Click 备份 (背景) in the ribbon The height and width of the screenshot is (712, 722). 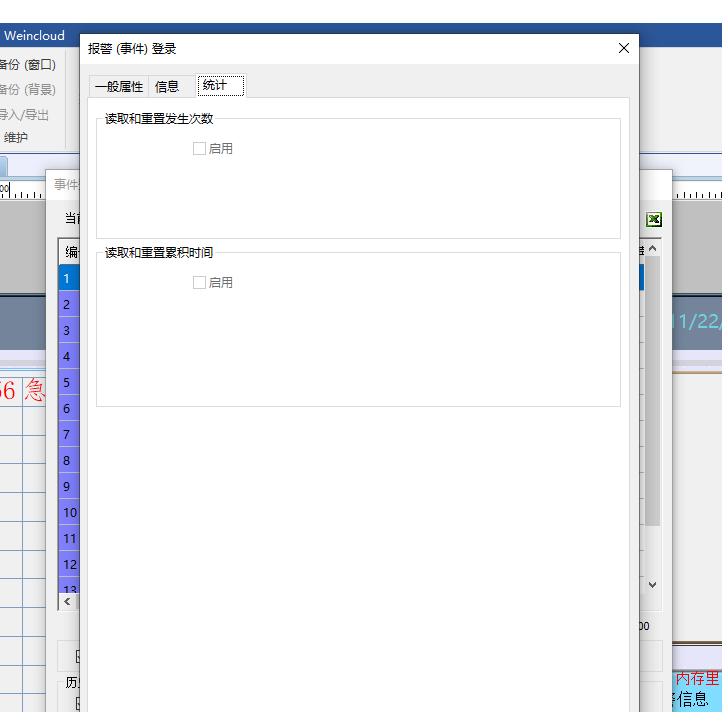(x=28, y=90)
